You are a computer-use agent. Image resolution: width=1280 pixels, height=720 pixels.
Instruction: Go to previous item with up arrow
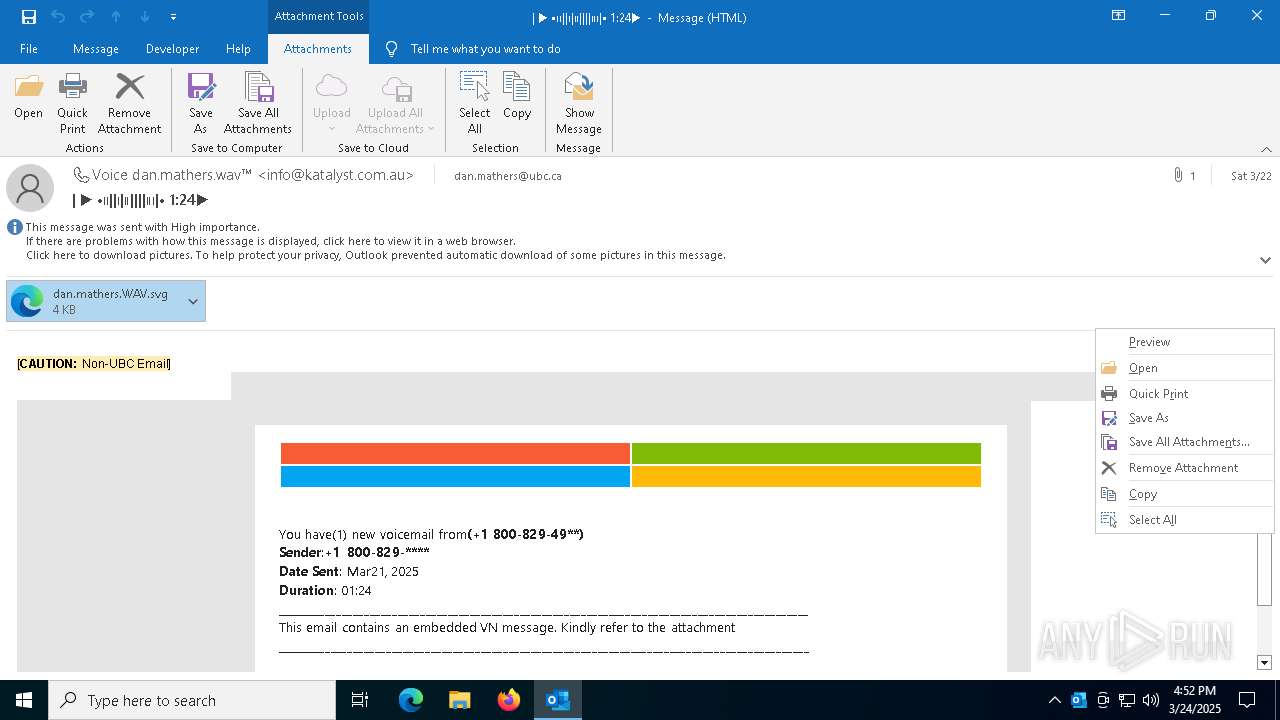116,16
